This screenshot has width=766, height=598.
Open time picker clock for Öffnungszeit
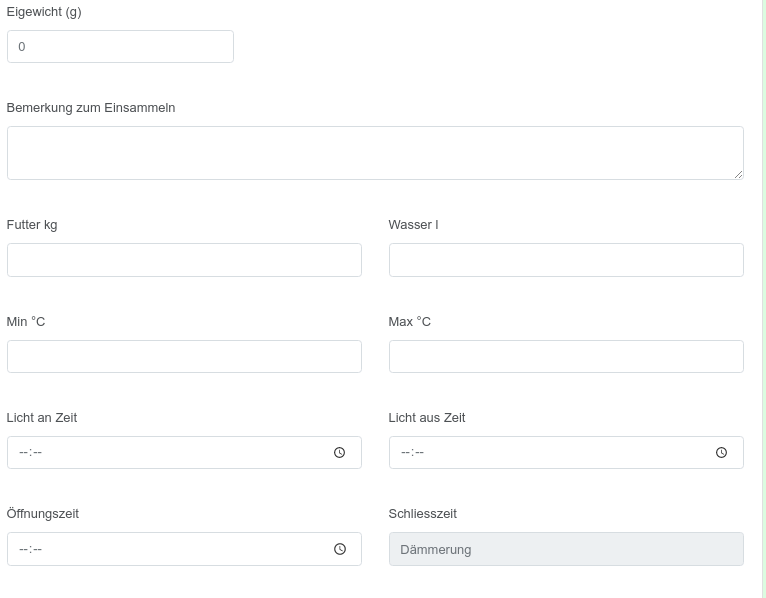[340, 549]
